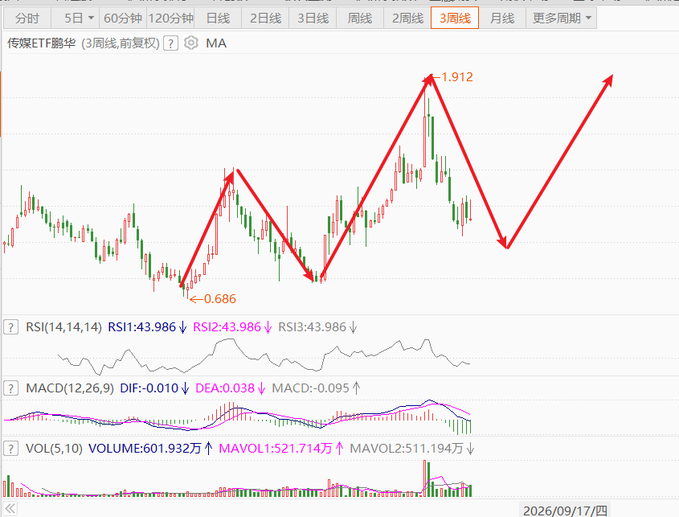Click the DEA:0.038 value

coord(225,388)
